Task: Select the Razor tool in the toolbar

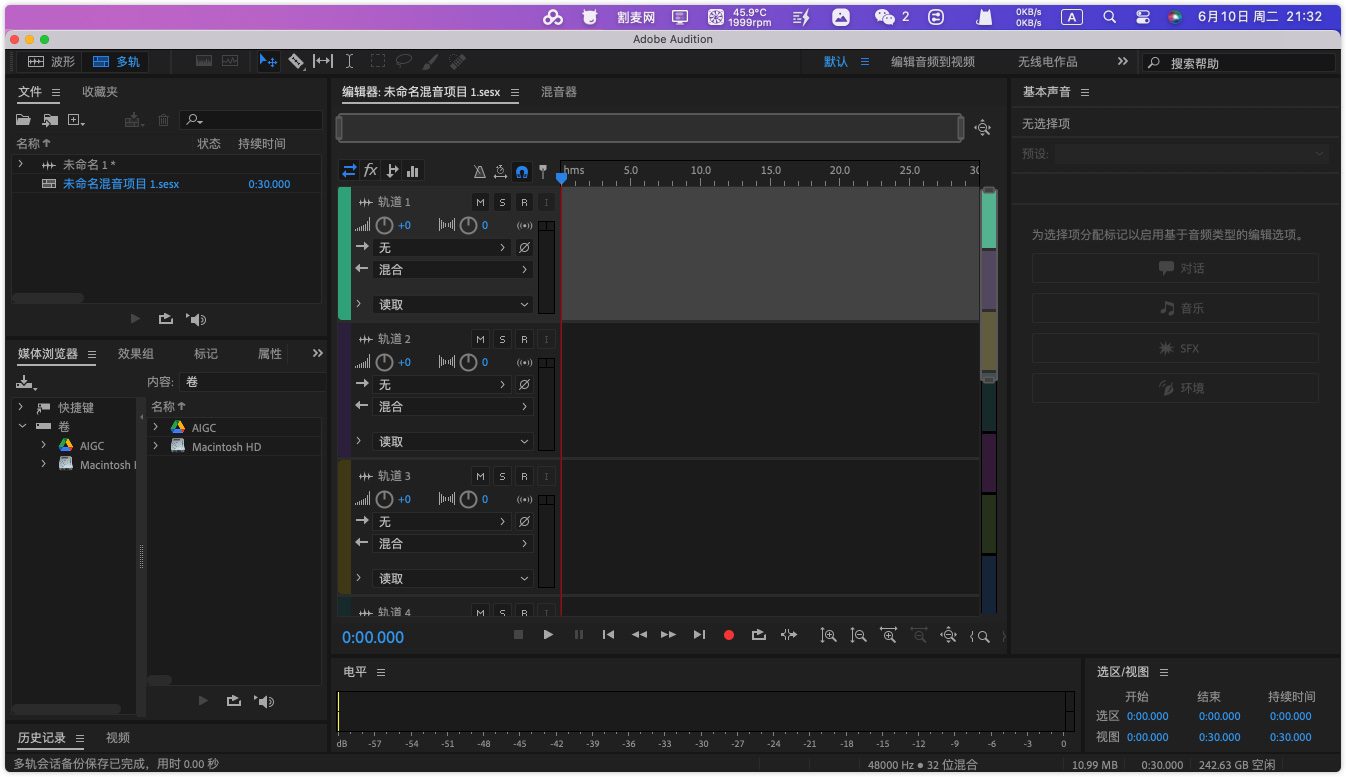Action: click(296, 61)
